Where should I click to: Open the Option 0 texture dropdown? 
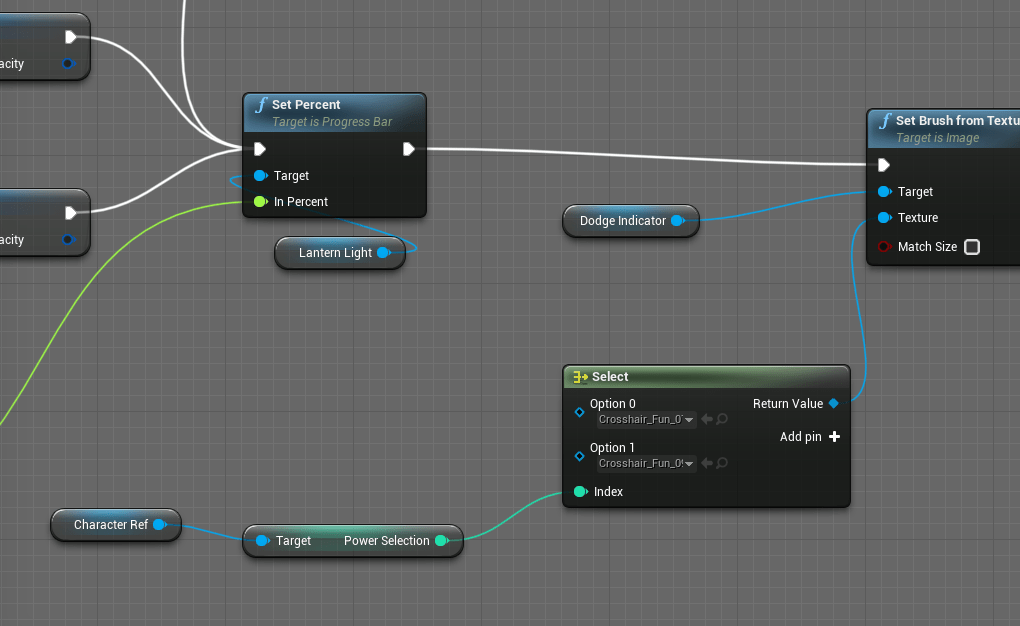(x=646, y=420)
